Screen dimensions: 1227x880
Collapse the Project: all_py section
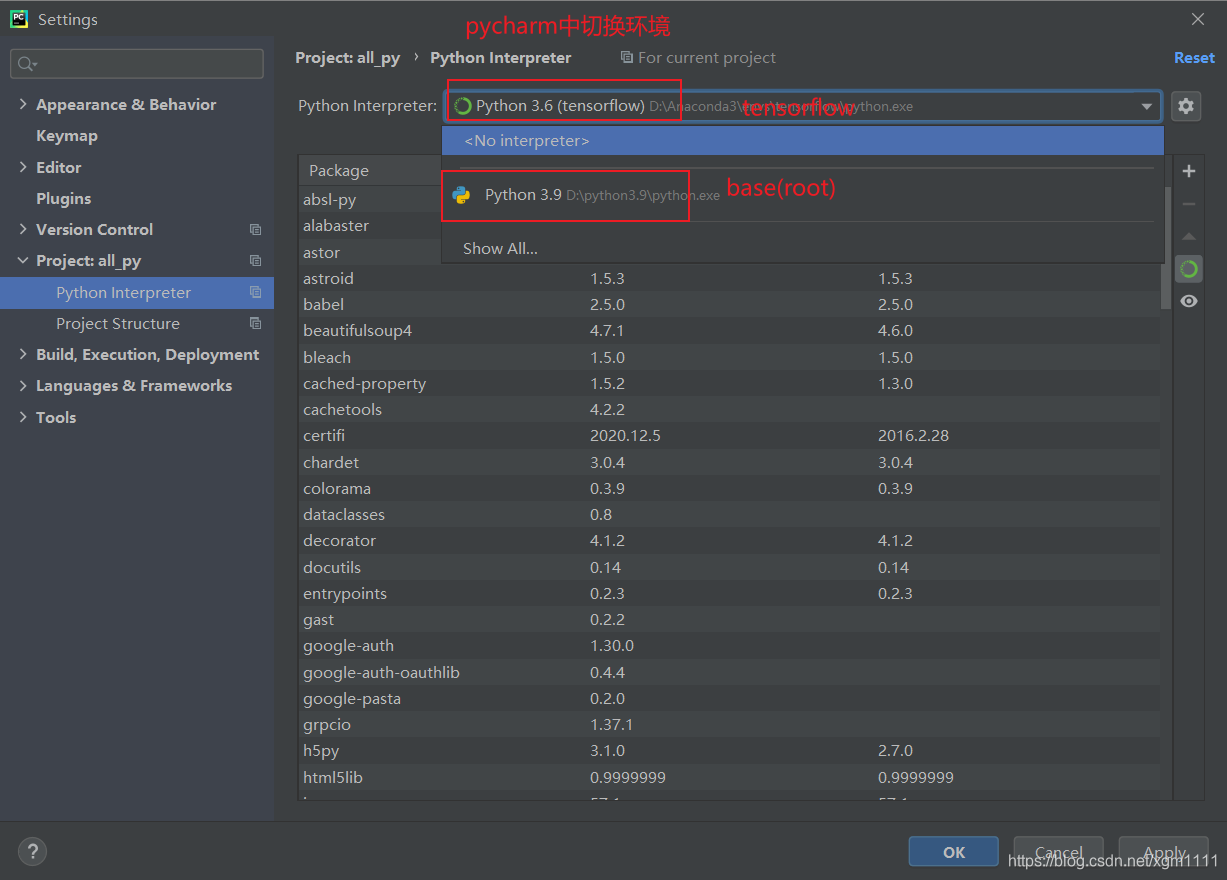(23, 261)
